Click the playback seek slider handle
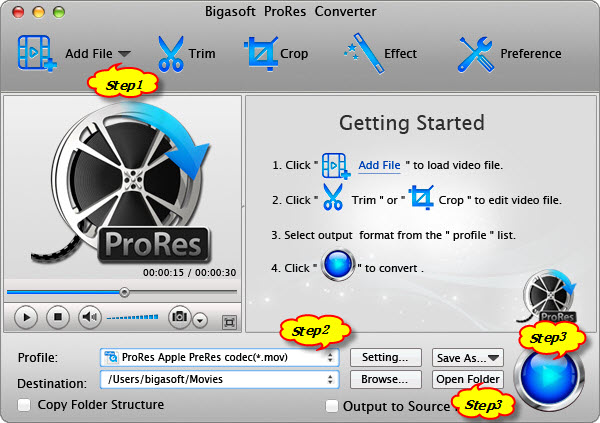Image resolution: width=600 pixels, height=423 pixels. [x=124, y=292]
